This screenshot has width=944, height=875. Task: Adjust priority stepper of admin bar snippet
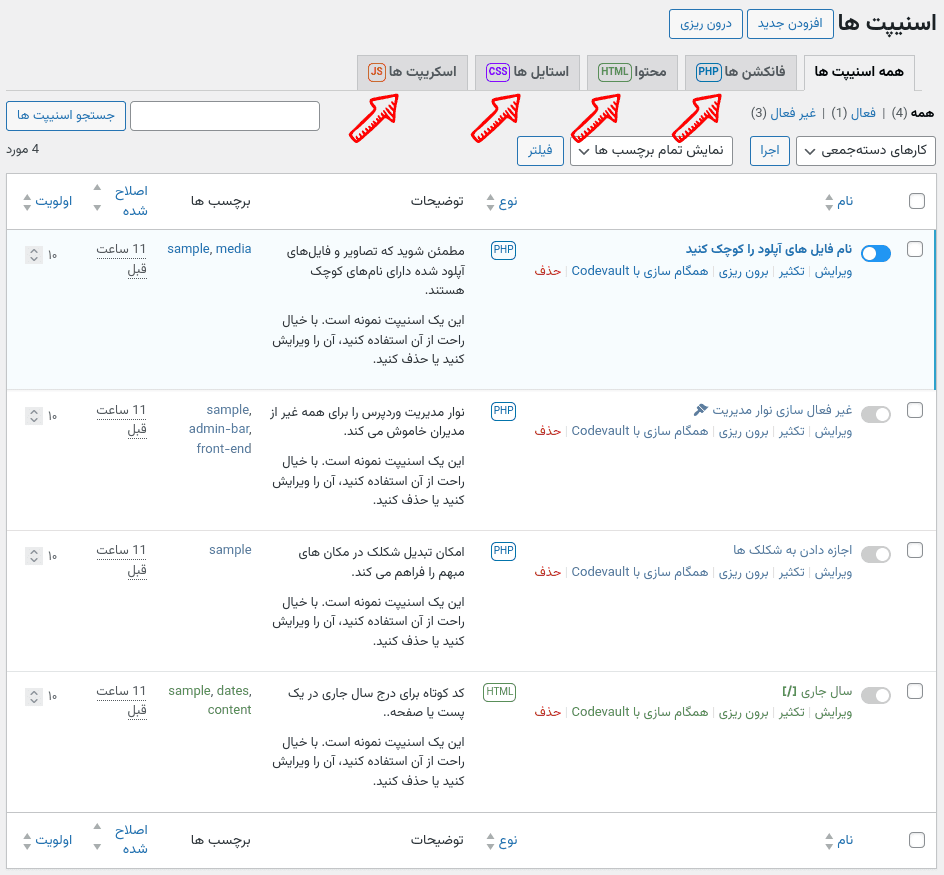coord(34,416)
